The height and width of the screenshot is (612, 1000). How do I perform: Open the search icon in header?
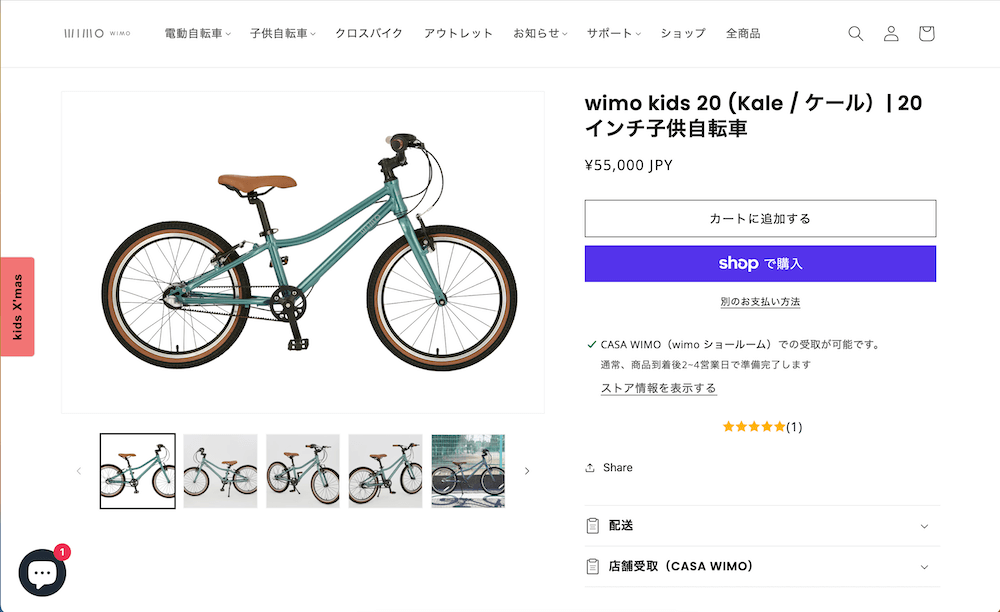(855, 33)
